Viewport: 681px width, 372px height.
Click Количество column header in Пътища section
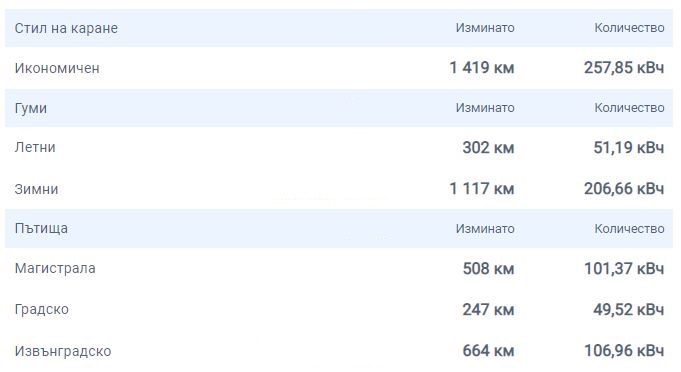(x=629, y=229)
